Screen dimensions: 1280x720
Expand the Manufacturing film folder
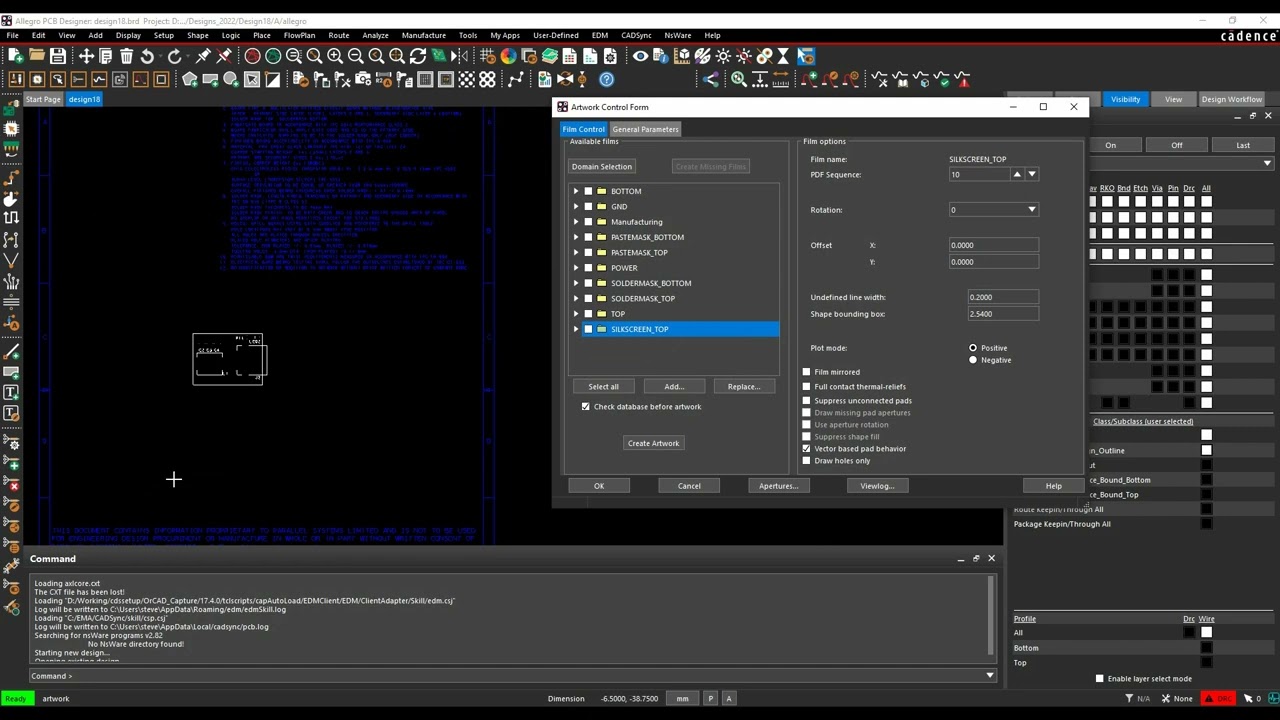click(576, 222)
